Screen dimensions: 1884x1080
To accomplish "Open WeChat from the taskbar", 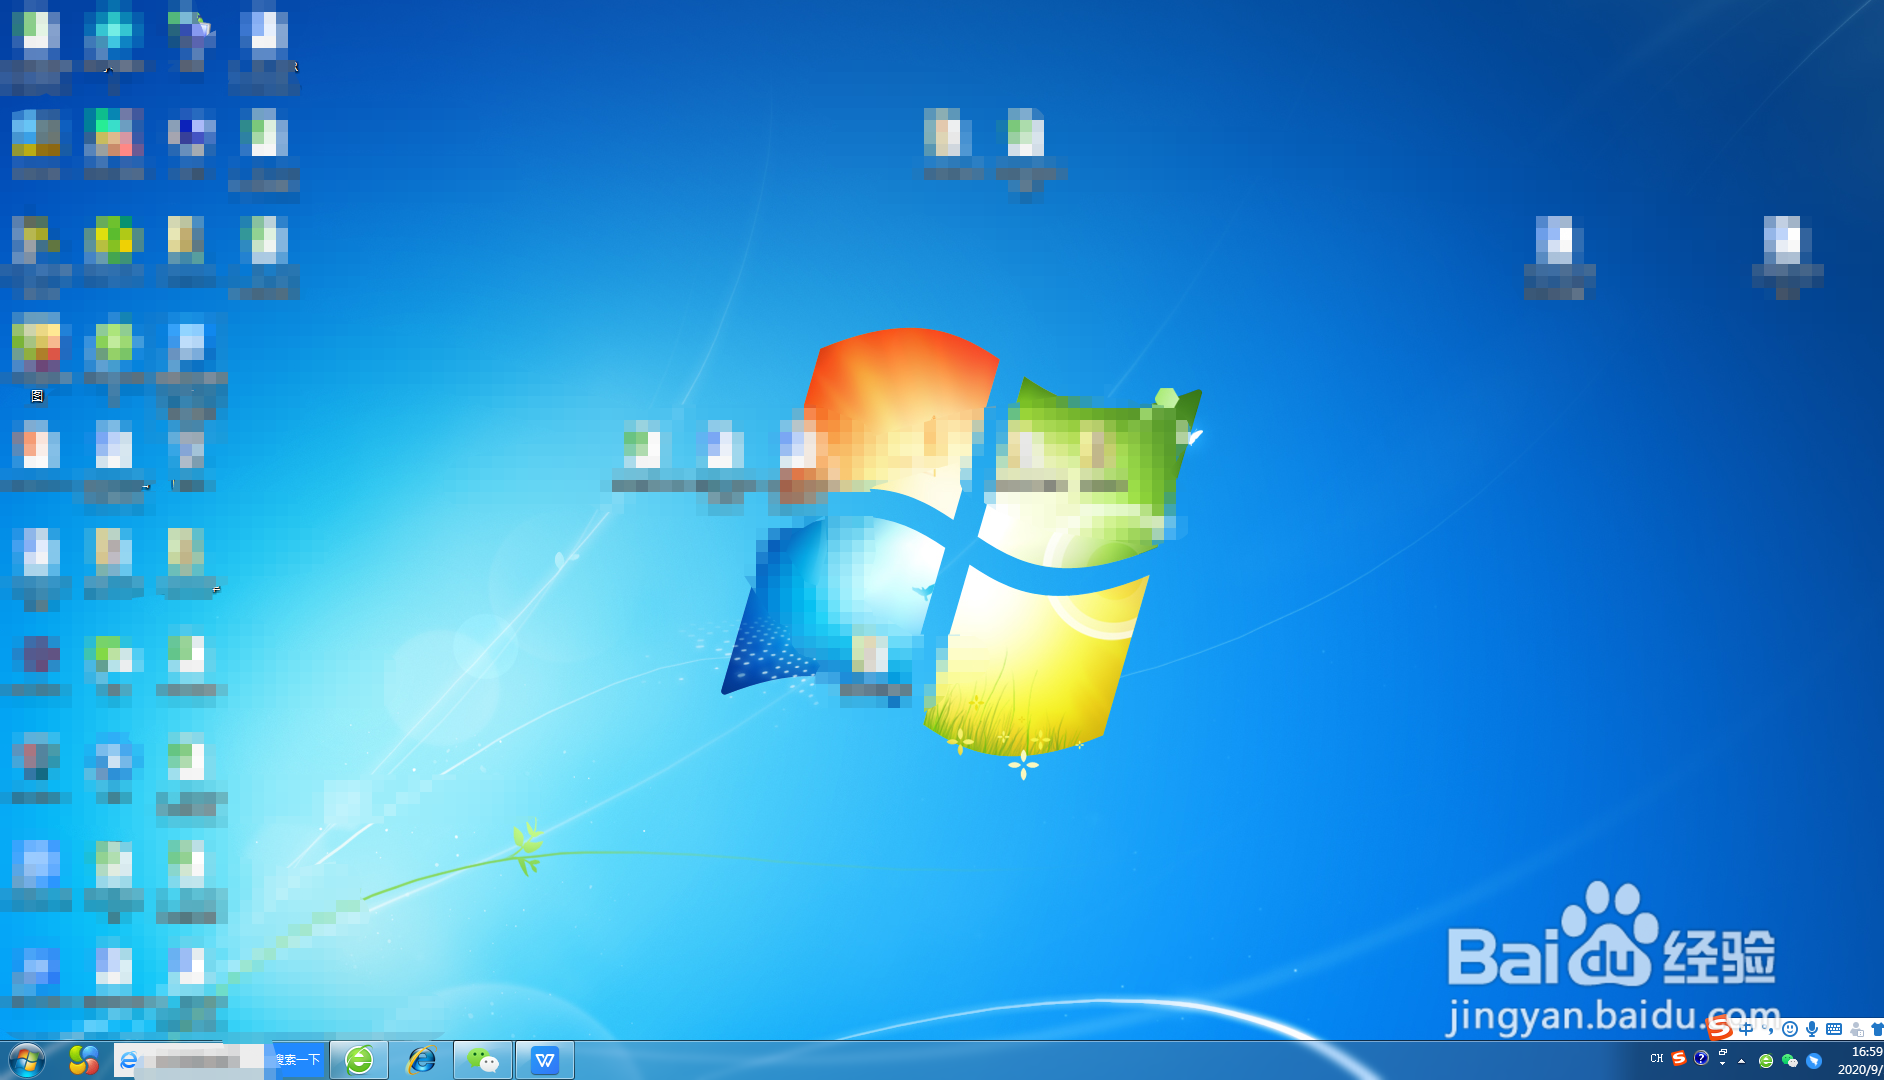I will pos(483,1060).
